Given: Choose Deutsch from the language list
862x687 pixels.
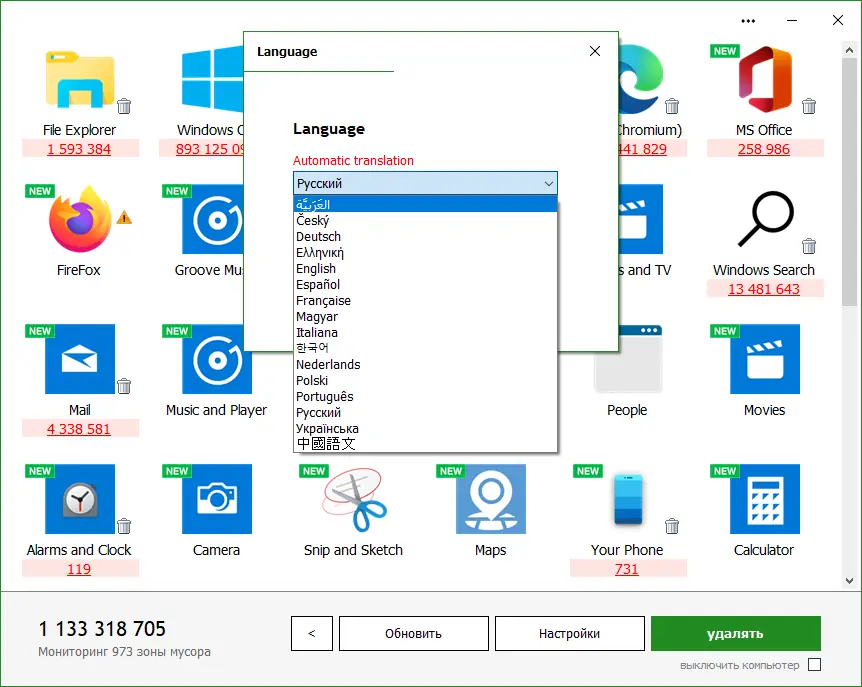Looking at the screenshot, I should pos(425,236).
